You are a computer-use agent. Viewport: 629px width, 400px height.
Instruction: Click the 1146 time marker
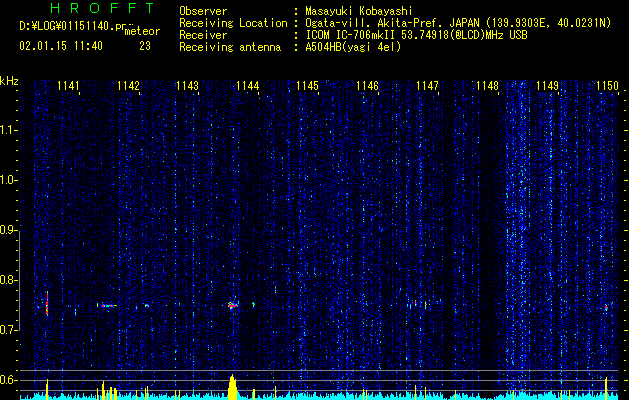pyautogui.click(x=367, y=86)
